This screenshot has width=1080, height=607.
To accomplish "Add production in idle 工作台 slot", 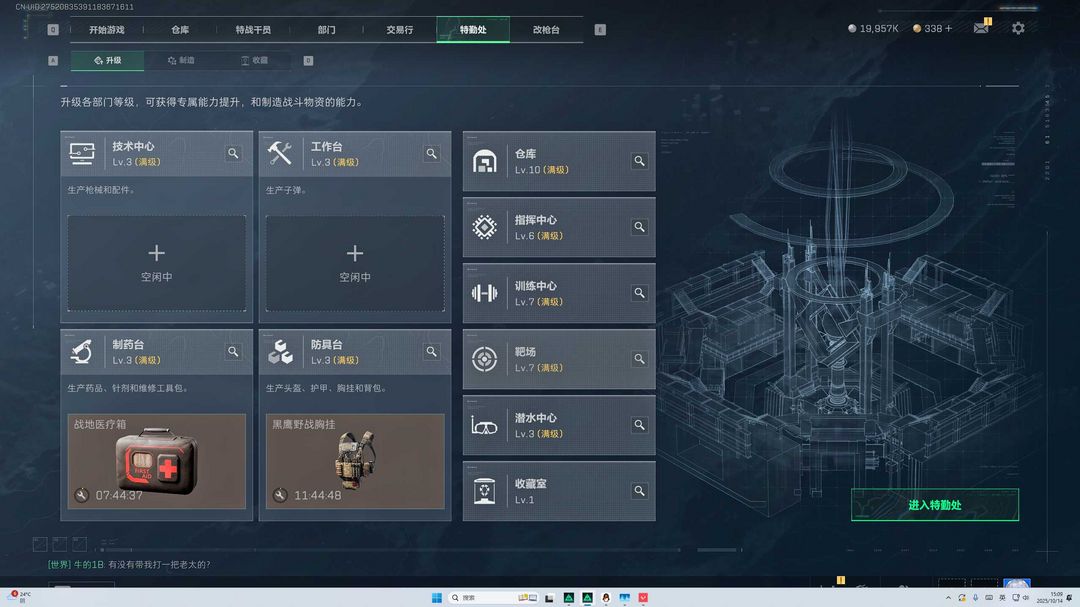I will [x=355, y=262].
